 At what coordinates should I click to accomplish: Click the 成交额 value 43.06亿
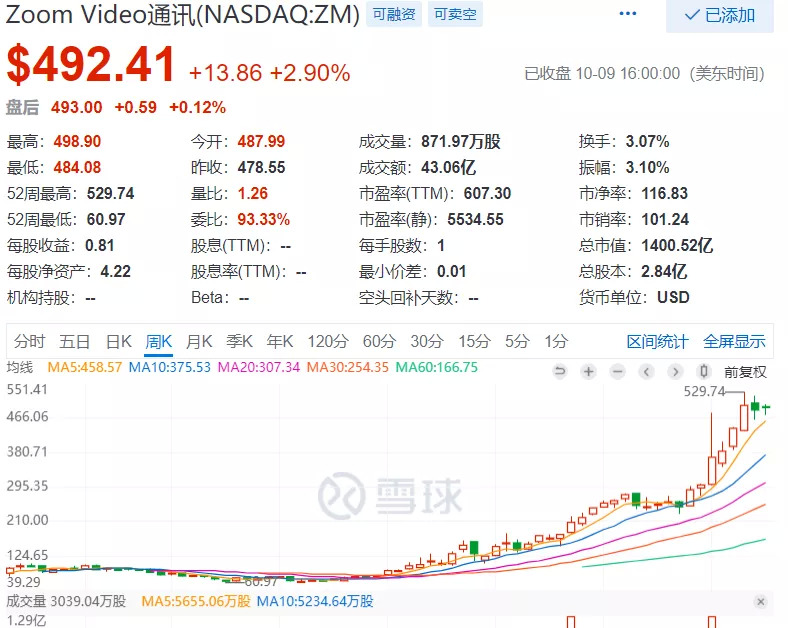pos(448,167)
